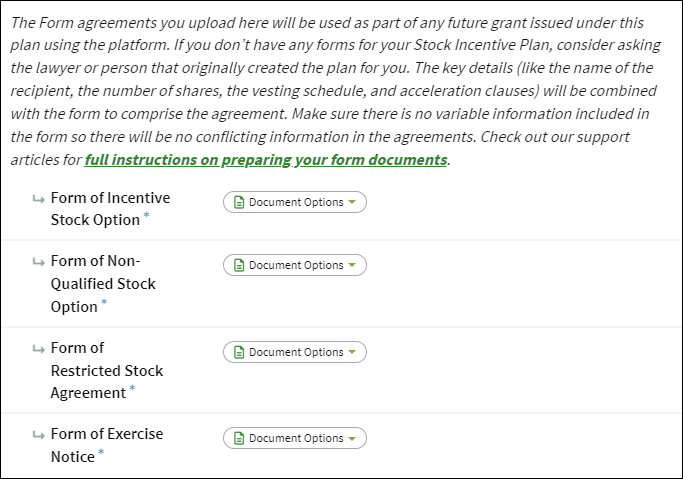Click sub-item arrow beside Form of Exercise Notice
Screen dimensions: 683x479
(39, 435)
